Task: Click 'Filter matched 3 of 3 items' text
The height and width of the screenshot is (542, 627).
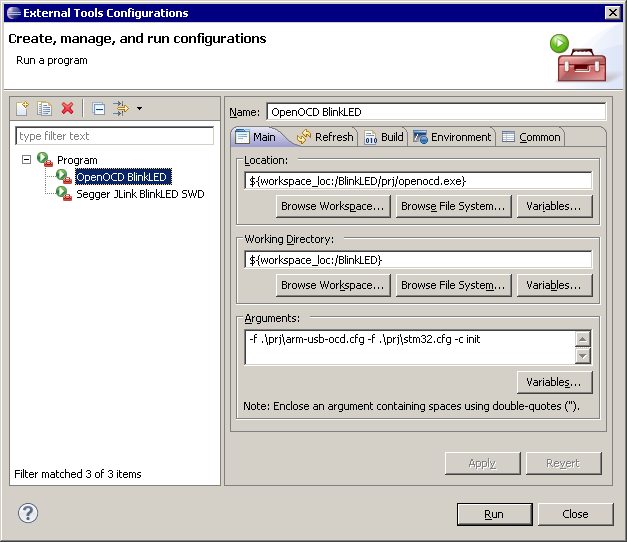Action: pos(78,474)
